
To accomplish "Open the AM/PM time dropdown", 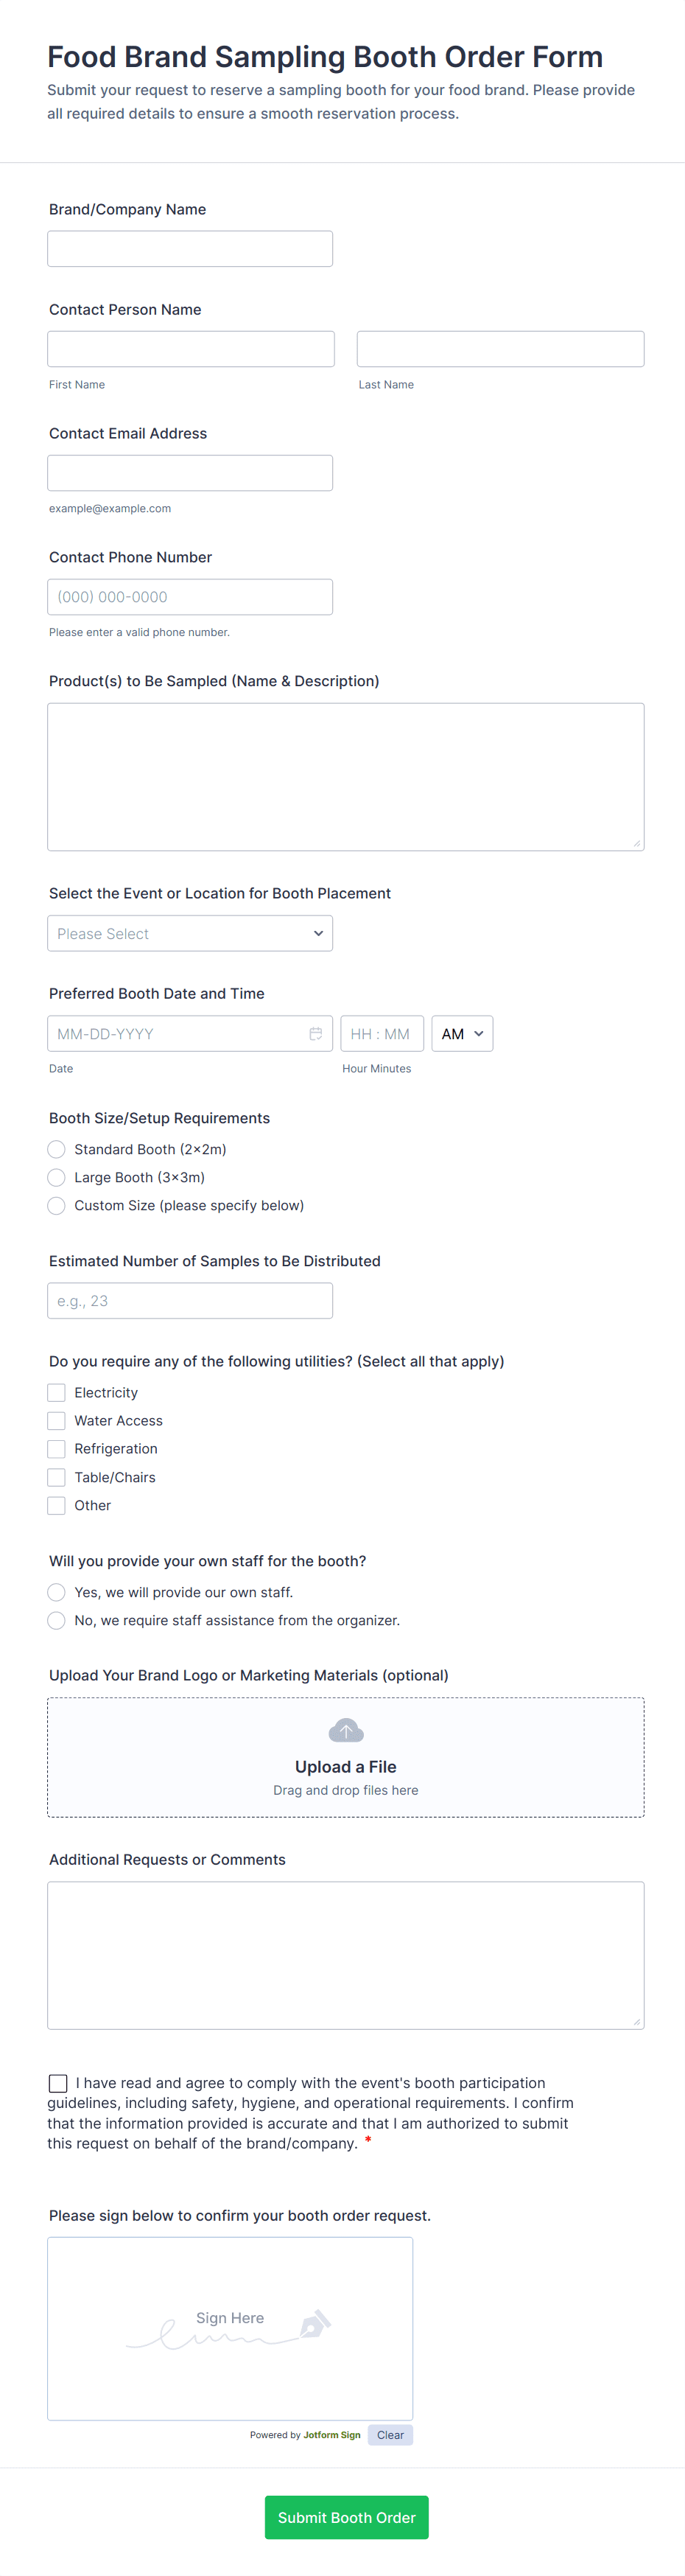I will point(462,1034).
